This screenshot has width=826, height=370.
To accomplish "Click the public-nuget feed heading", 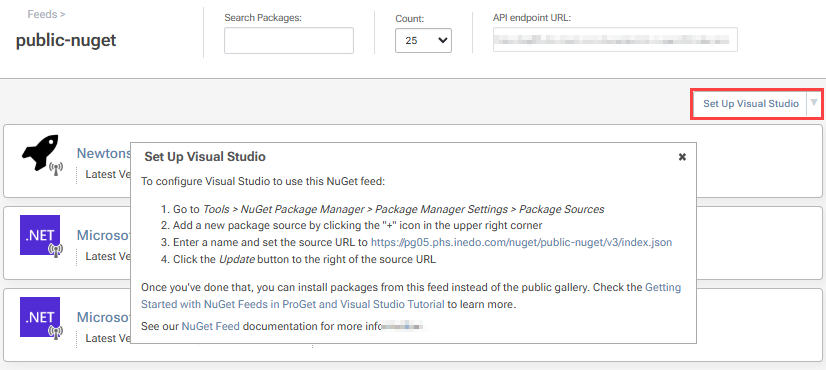I will [66, 40].
